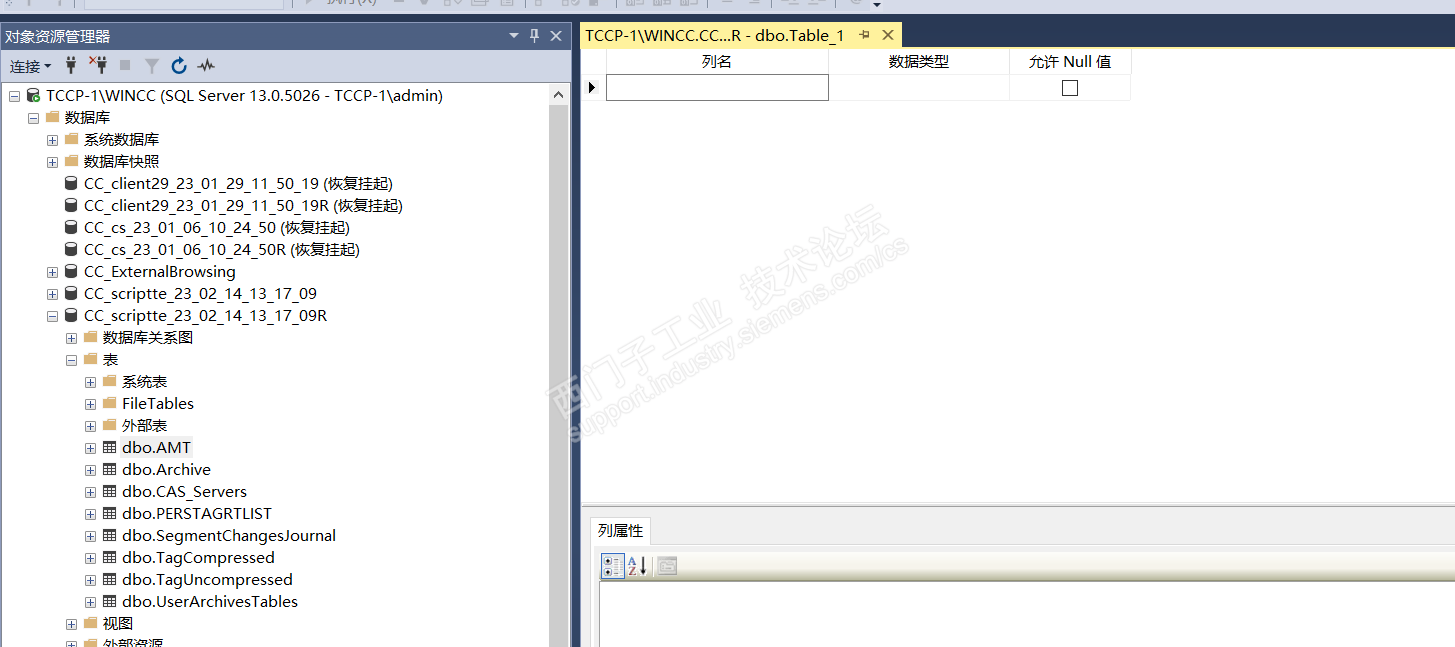Click the 数据类型 column header
Image resolution: width=1455 pixels, height=647 pixels.
click(x=919, y=62)
